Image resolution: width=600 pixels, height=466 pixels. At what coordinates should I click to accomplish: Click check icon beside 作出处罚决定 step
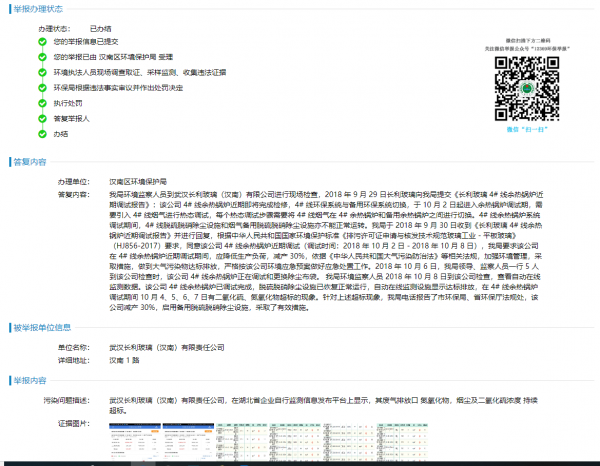coord(42,88)
